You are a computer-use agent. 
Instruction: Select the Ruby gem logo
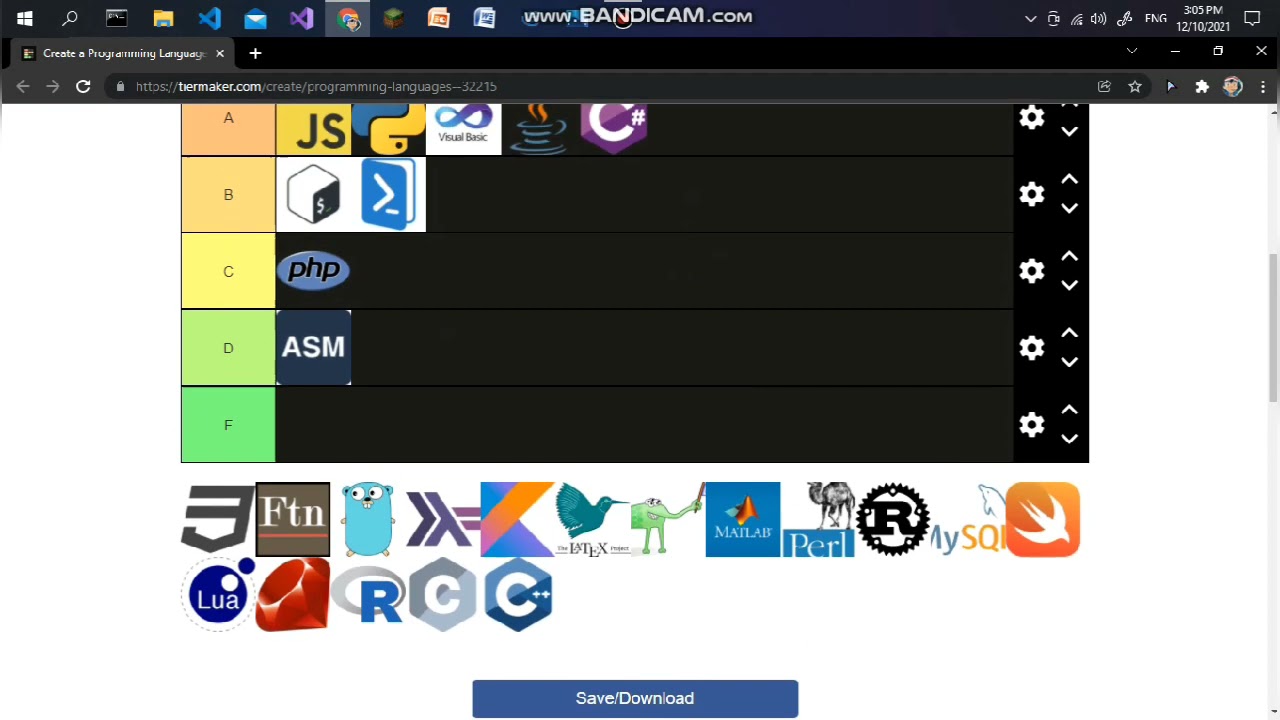click(x=293, y=595)
